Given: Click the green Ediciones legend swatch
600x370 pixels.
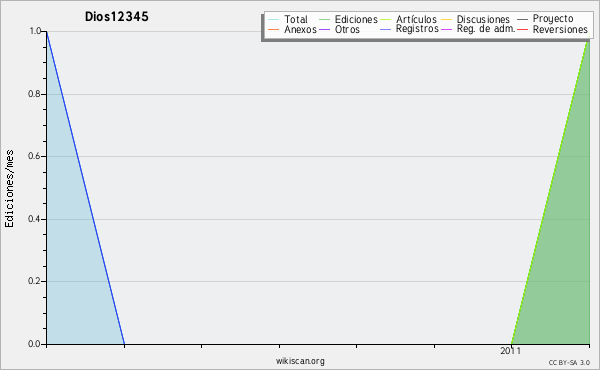Looking at the screenshot, I should tap(324, 20).
